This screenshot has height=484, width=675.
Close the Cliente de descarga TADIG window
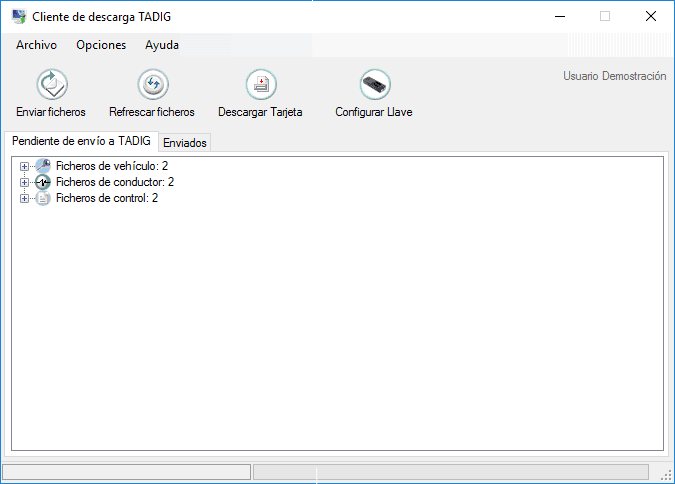(651, 17)
